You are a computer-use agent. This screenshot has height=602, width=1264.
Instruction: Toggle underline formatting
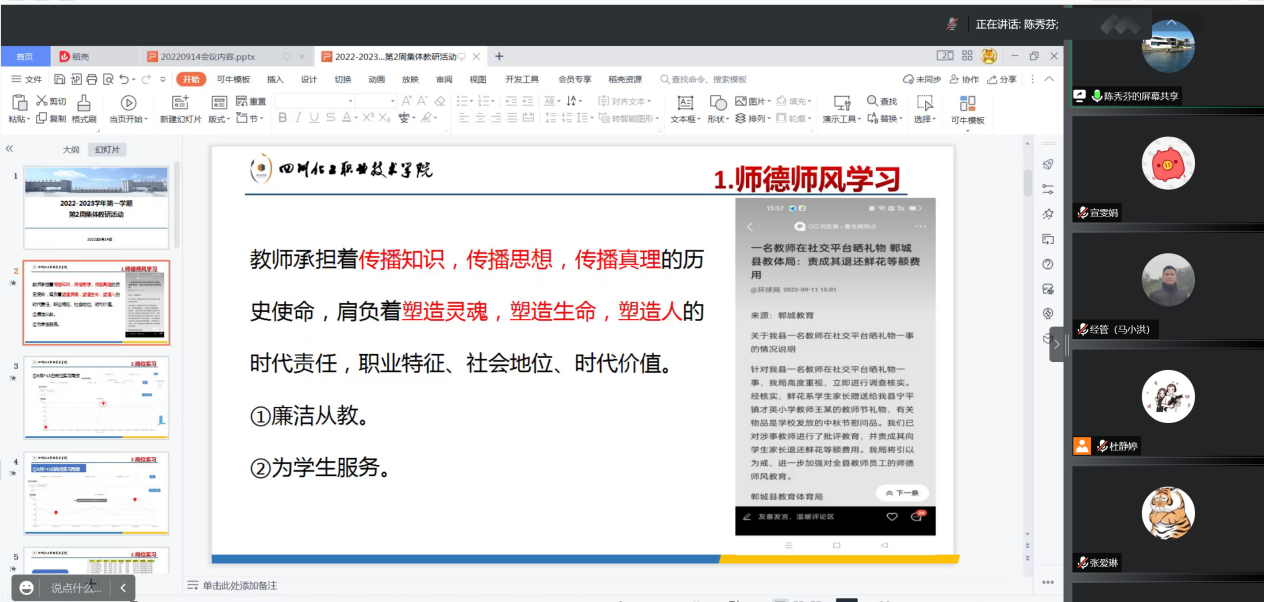(x=315, y=118)
